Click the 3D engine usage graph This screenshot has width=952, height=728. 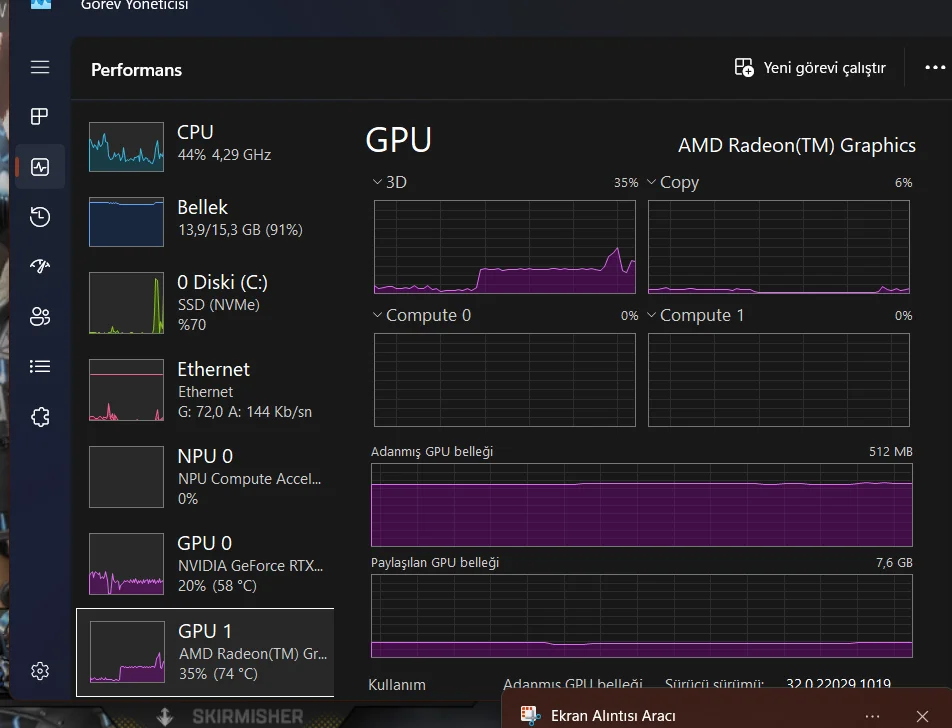pyautogui.click(x=505, y=247)
